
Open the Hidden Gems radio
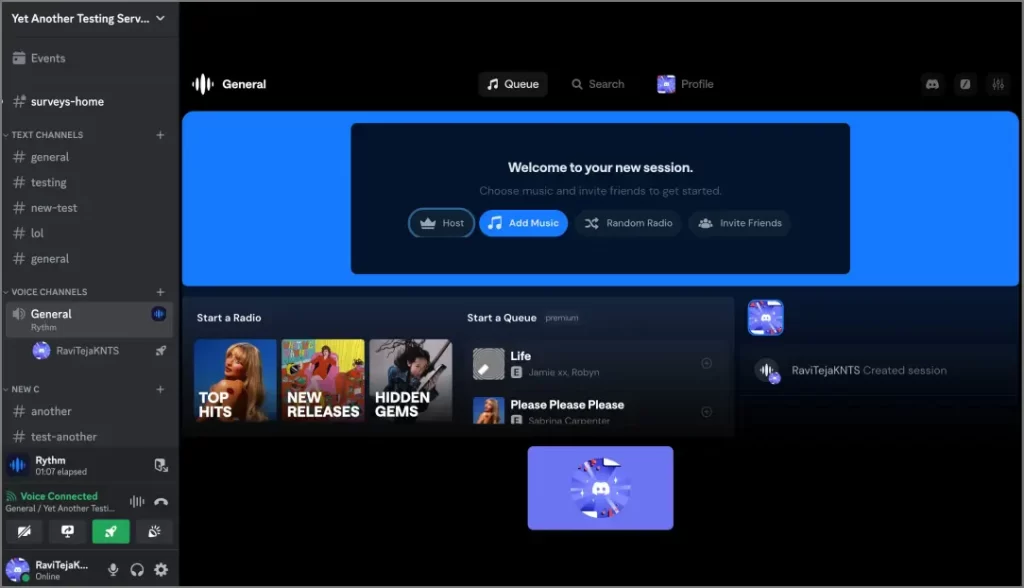(x=410, y=380)
